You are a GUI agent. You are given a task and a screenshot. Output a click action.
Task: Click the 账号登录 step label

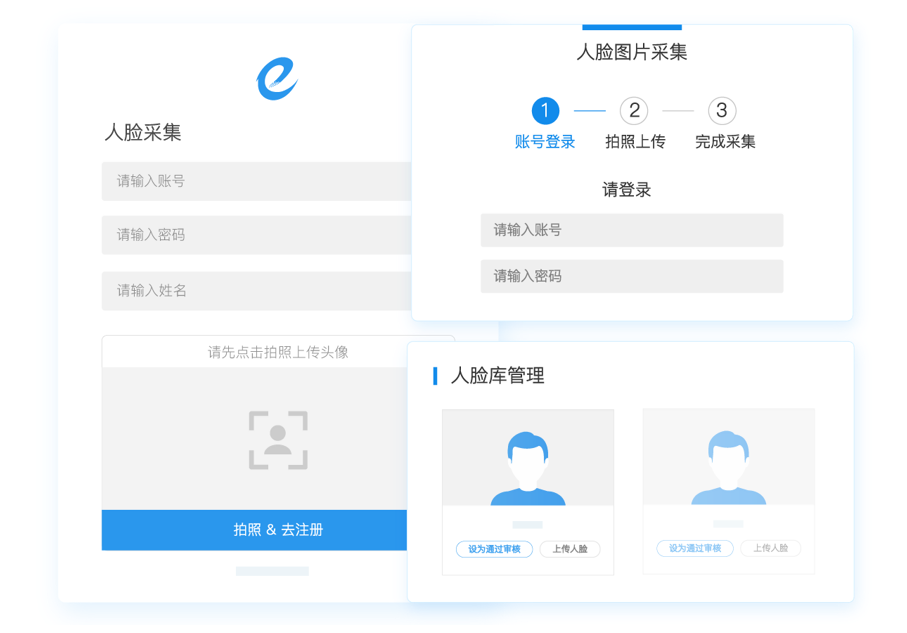point(545,142)
